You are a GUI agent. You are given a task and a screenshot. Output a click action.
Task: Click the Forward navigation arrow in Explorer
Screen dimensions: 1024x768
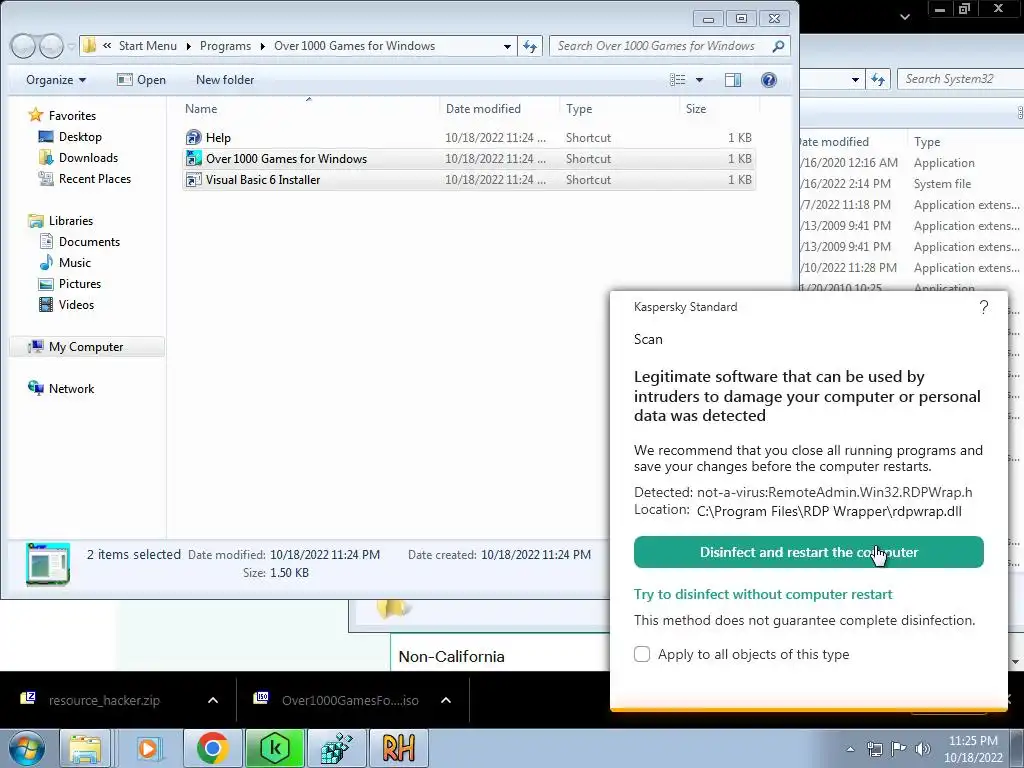51,46
